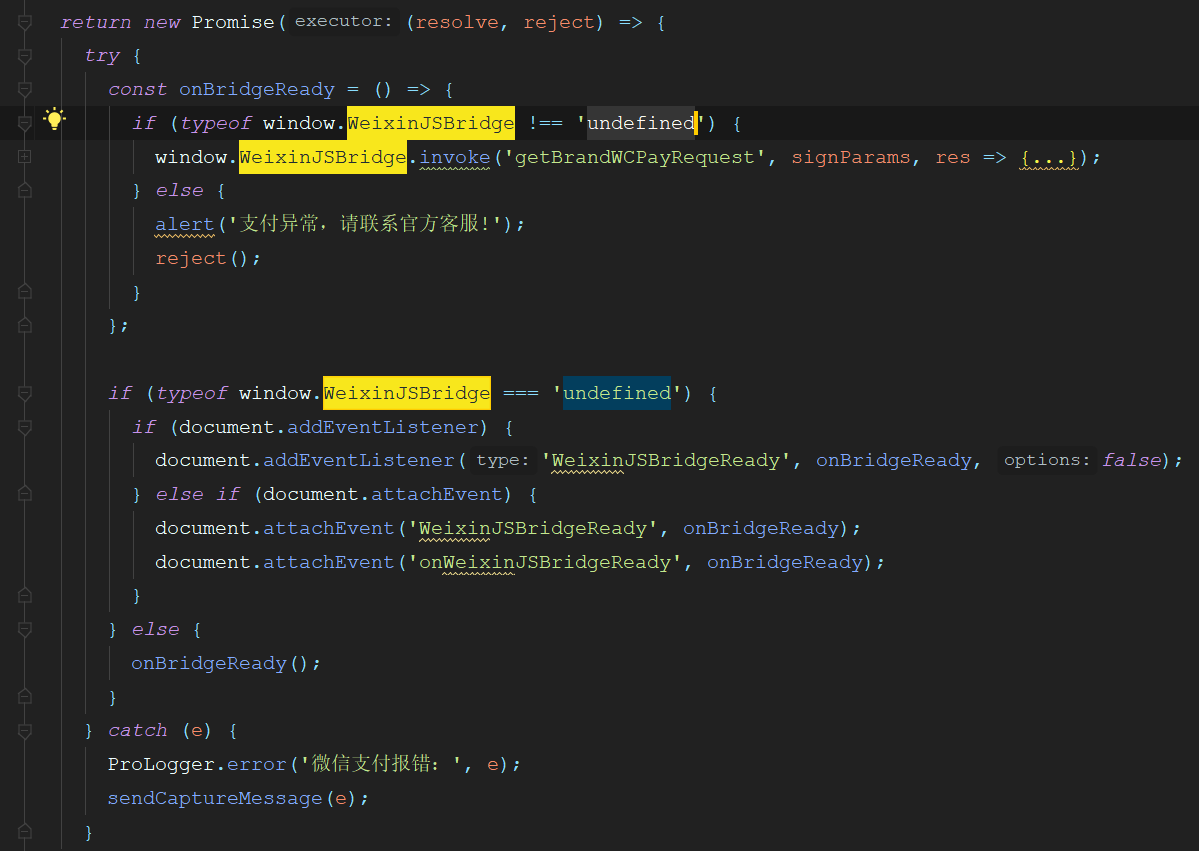Click the 'signParams' argument
This screenshot has width=1199, height=851.
[x=851, y=158]
